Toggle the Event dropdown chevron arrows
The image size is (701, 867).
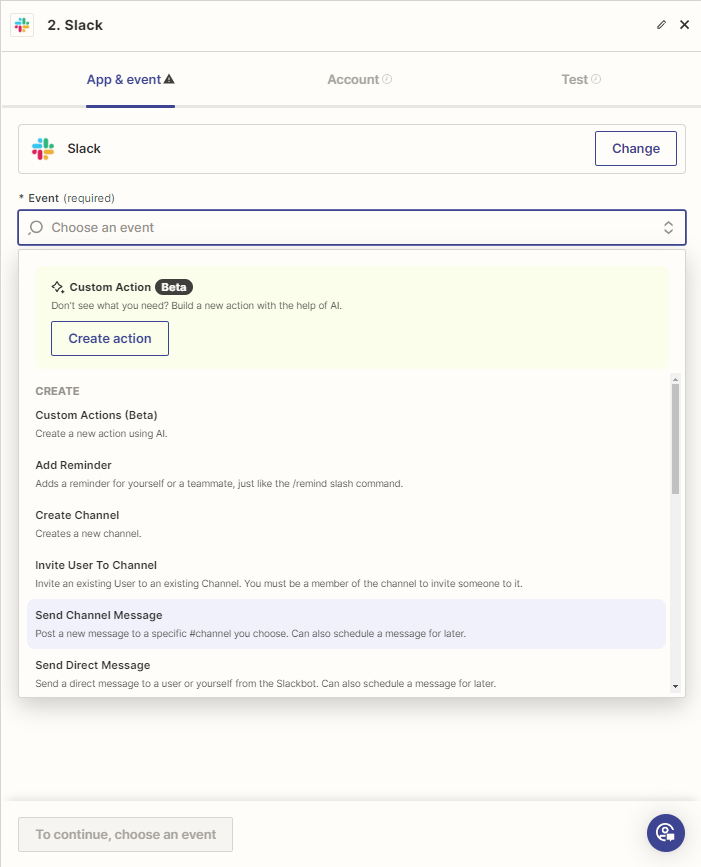668,228
